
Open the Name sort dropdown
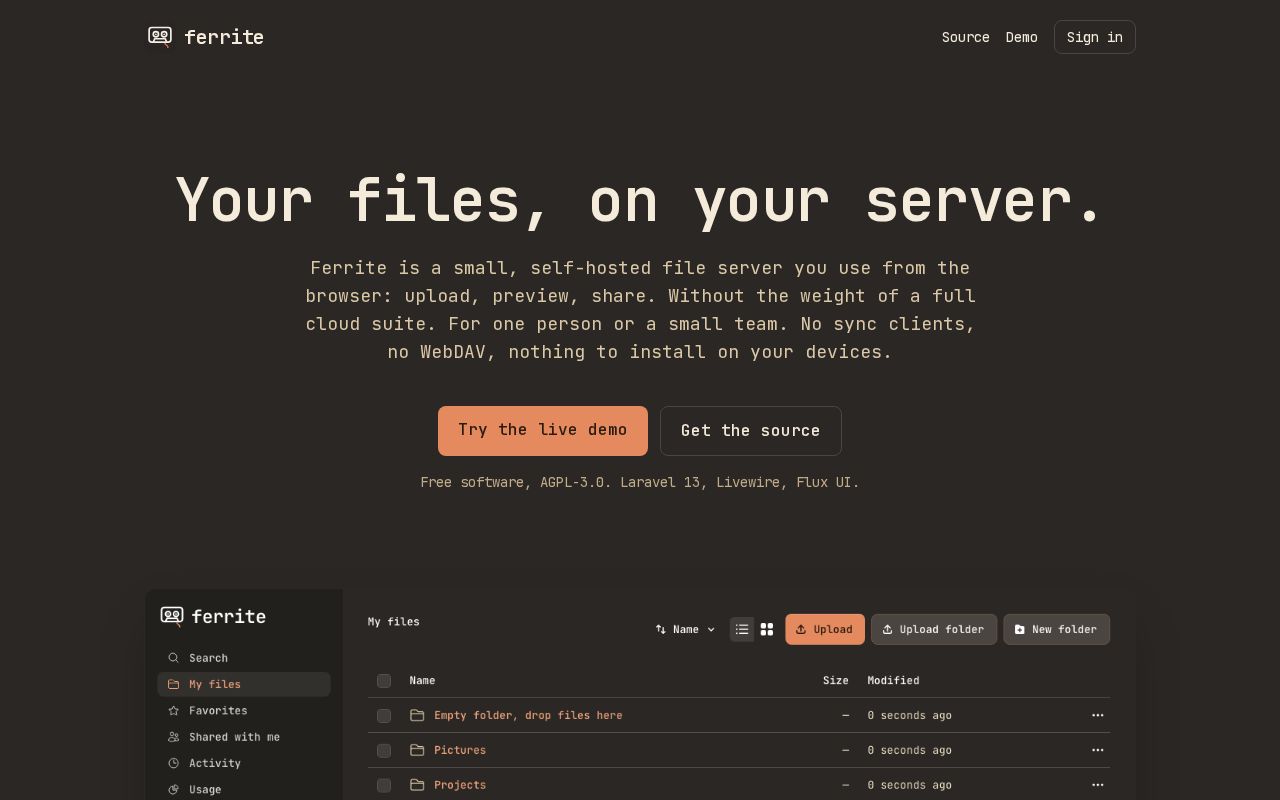[685, 629]
